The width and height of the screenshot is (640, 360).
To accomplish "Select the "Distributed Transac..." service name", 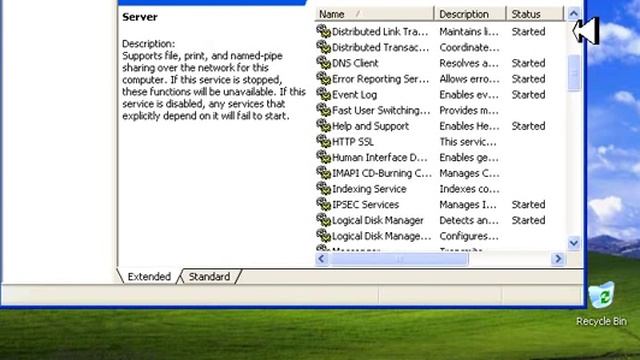I will coord(380,47).
